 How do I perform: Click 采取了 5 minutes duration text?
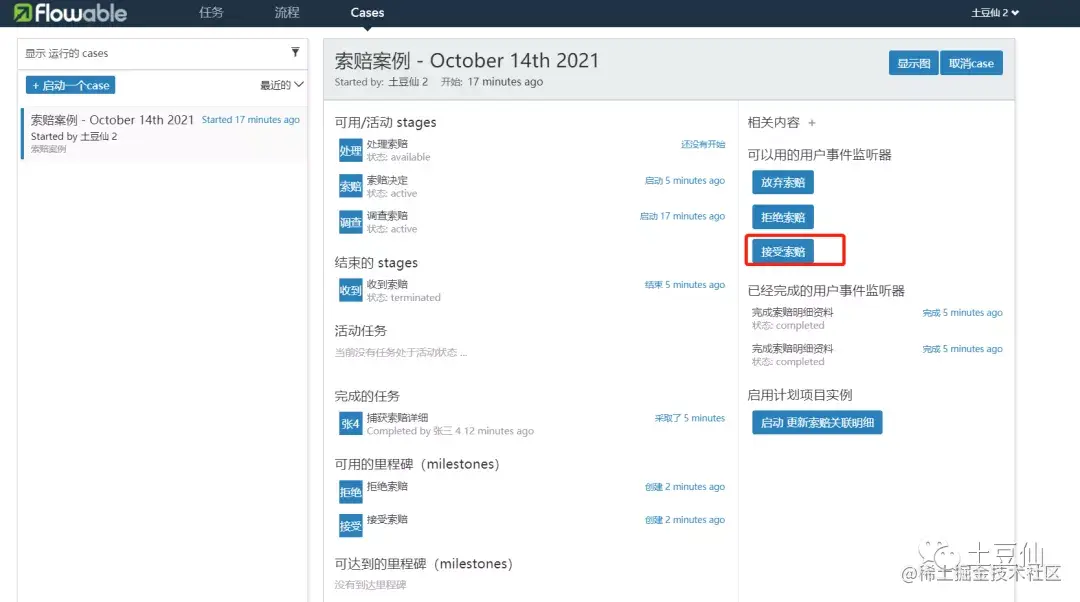tap(689, 418)
